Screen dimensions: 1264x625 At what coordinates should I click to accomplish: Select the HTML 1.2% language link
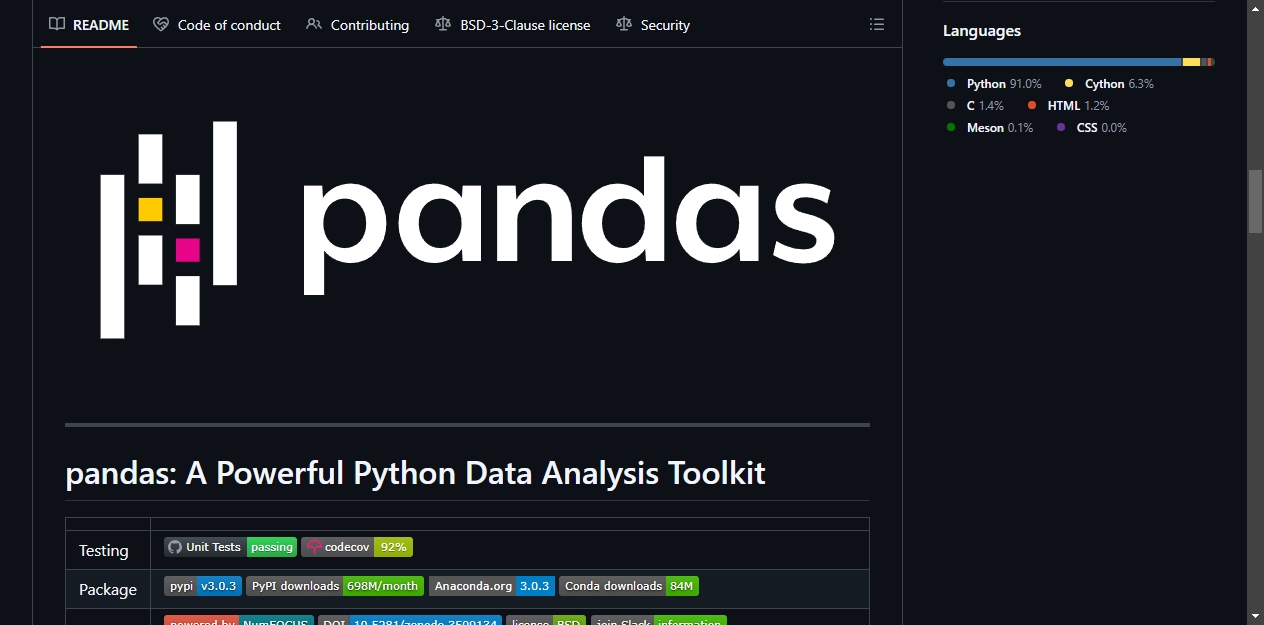(1068, 106)
